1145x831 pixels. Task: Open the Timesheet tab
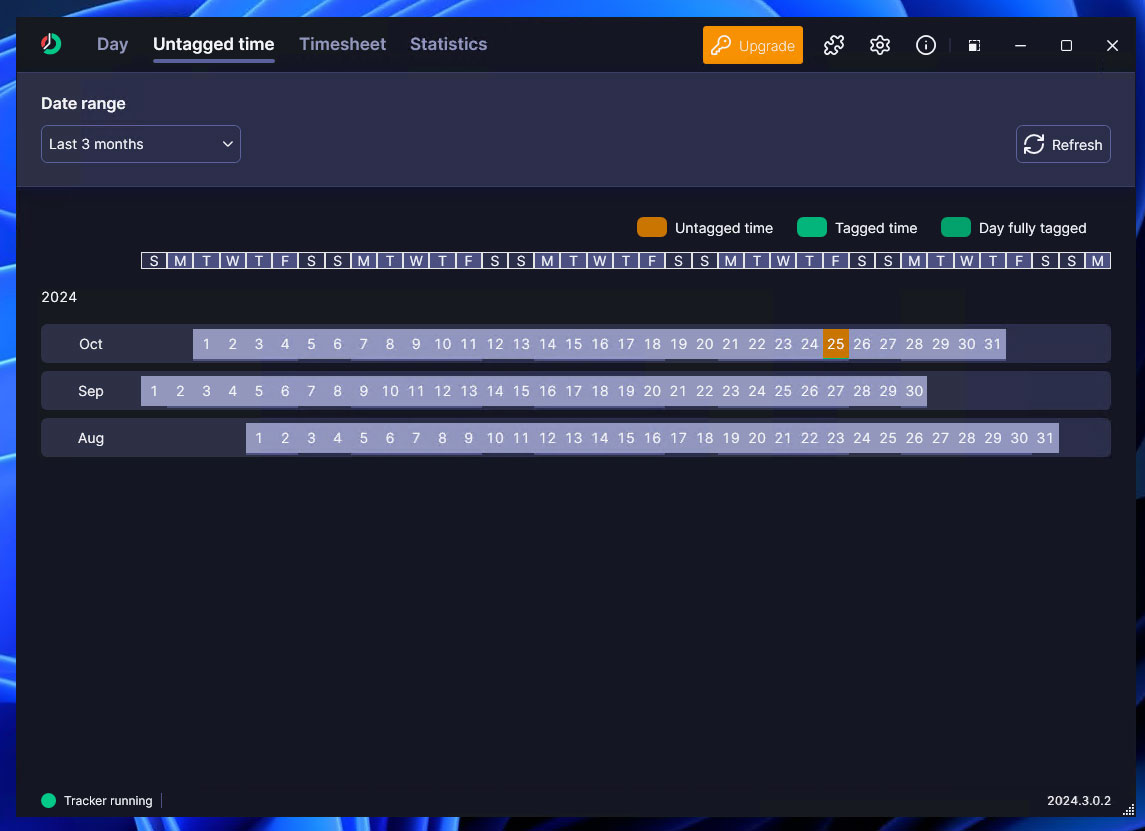click(x=342, y=44)
